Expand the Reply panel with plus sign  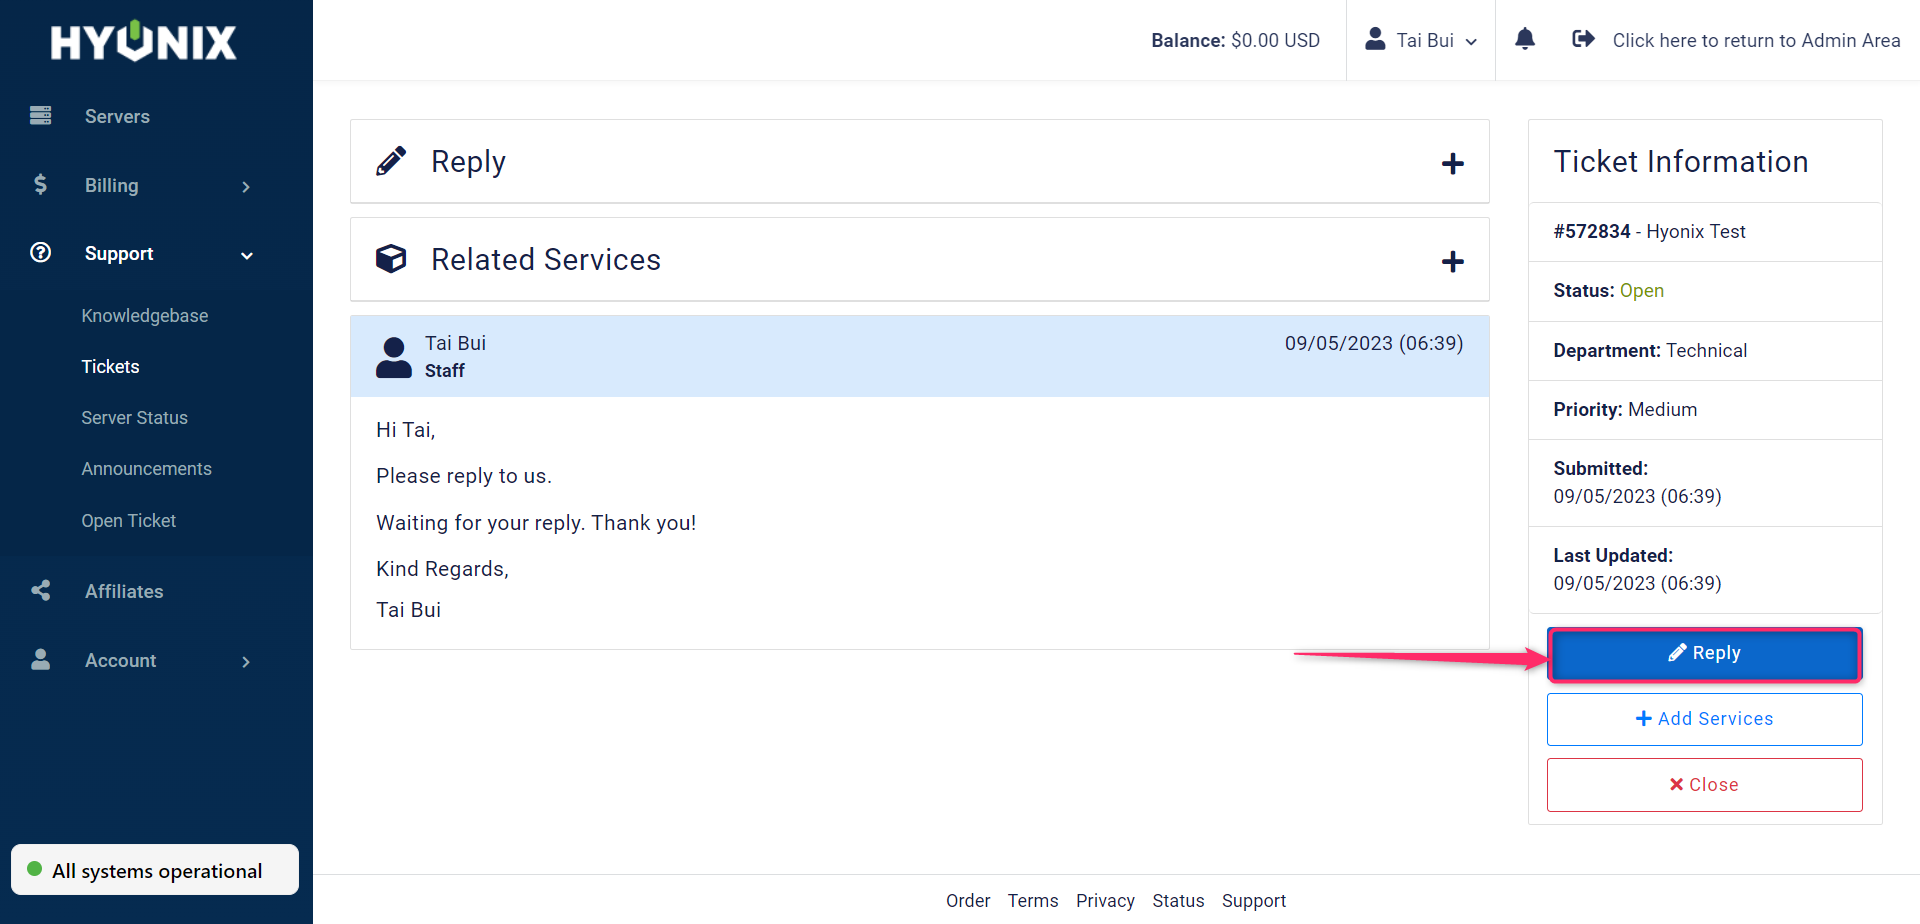pyautogui.click(x=1452, y=163)
